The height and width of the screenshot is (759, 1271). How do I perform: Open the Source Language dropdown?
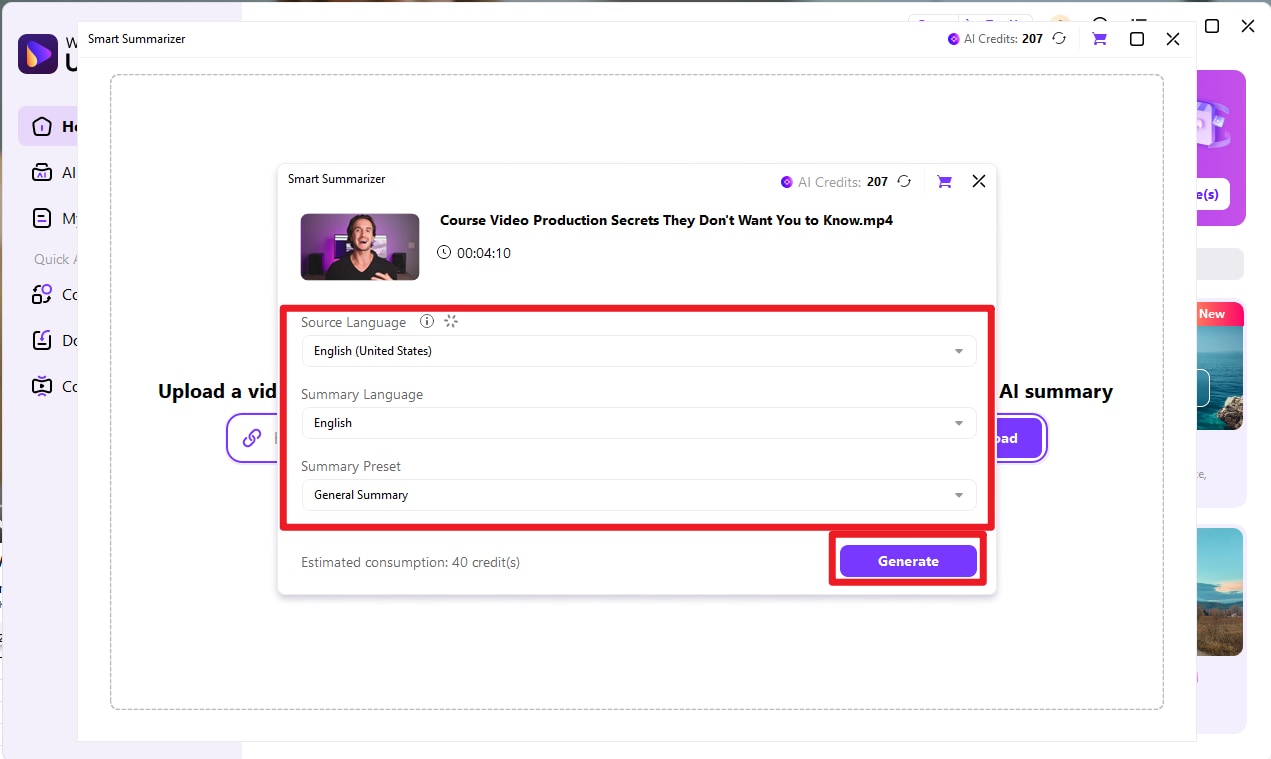point(639,351)
